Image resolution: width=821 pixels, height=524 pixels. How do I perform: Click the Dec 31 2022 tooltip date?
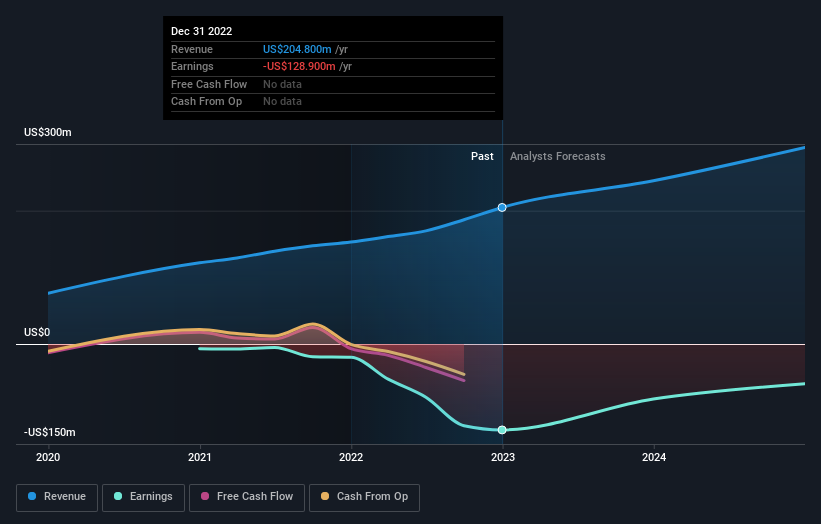202,31
